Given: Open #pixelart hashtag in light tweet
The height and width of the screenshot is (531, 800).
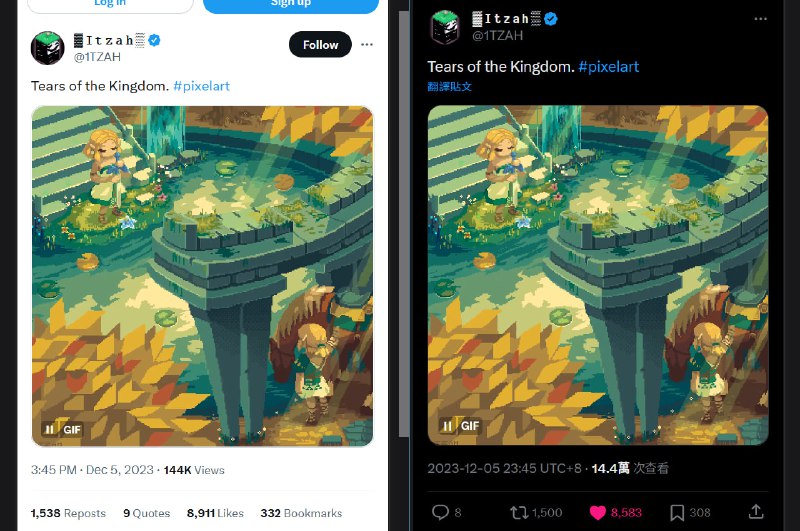Looking at the screenshot, I should point(202,86).
